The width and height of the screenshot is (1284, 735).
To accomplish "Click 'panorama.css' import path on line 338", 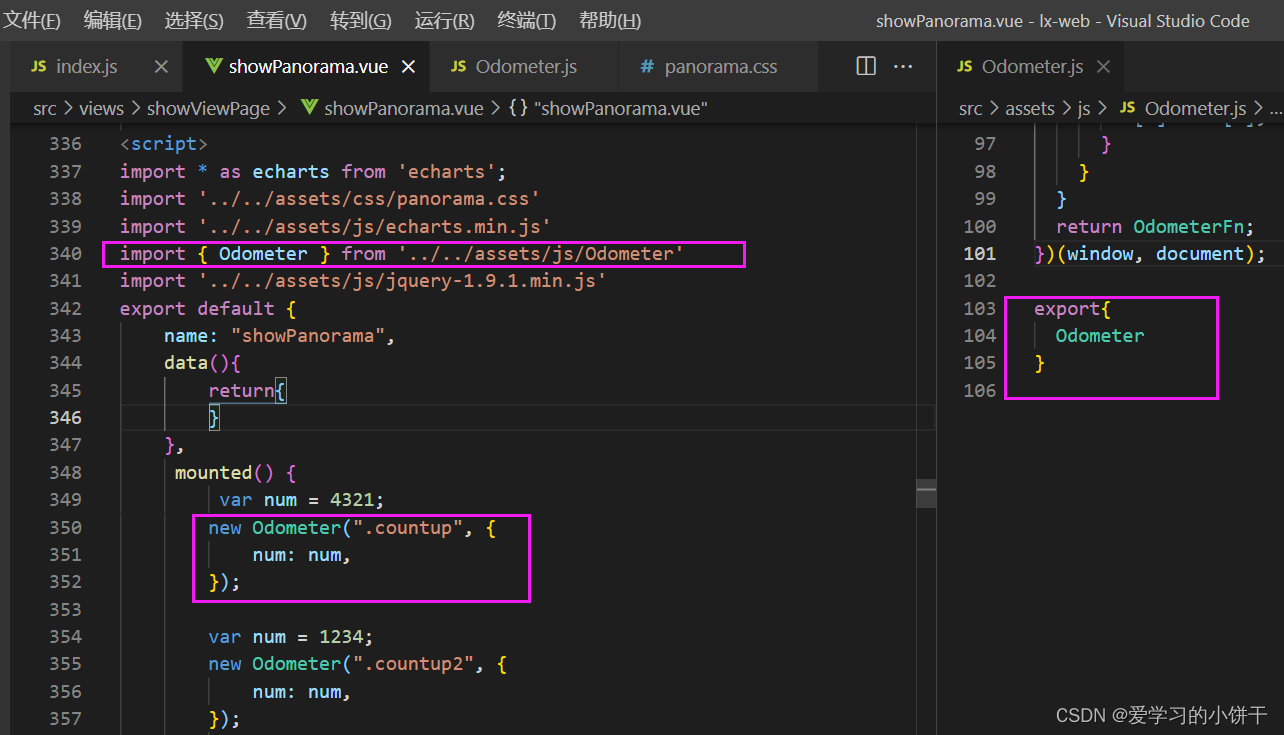I will pos(369,199).
